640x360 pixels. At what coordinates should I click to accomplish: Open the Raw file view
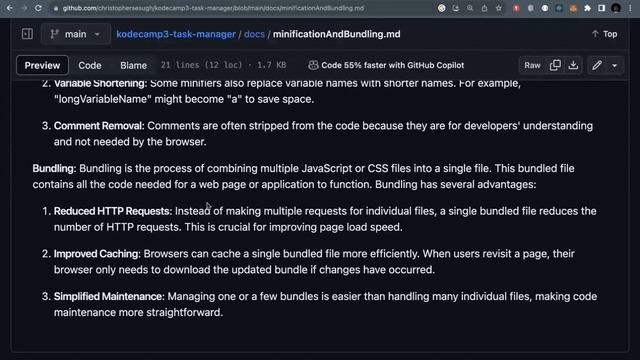coord(532,65)
